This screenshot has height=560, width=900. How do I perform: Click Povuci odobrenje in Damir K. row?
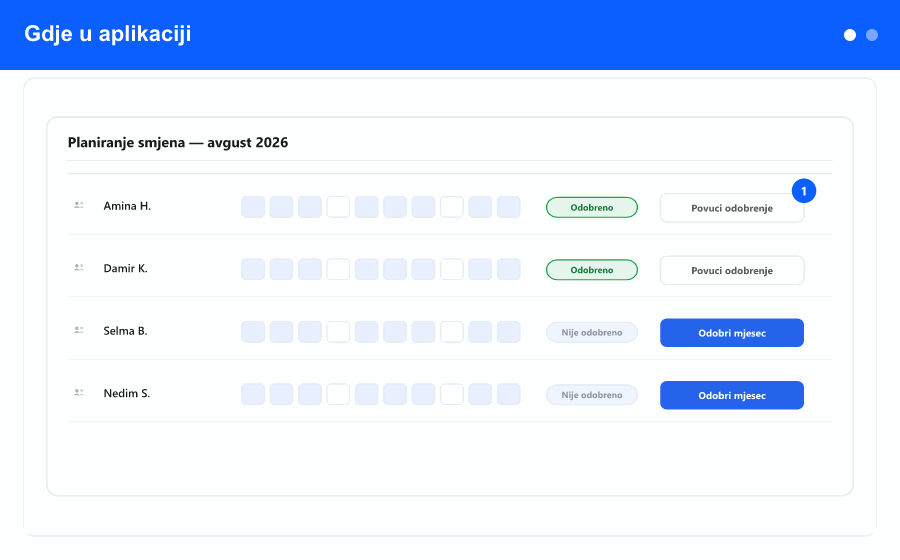732,270
